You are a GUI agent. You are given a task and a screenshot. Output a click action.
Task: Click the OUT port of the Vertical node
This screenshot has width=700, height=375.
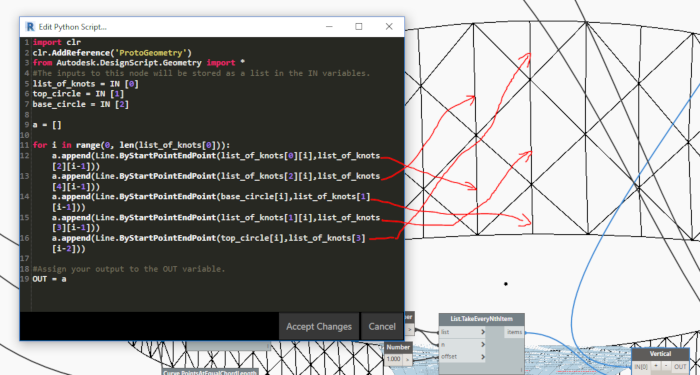680,367
